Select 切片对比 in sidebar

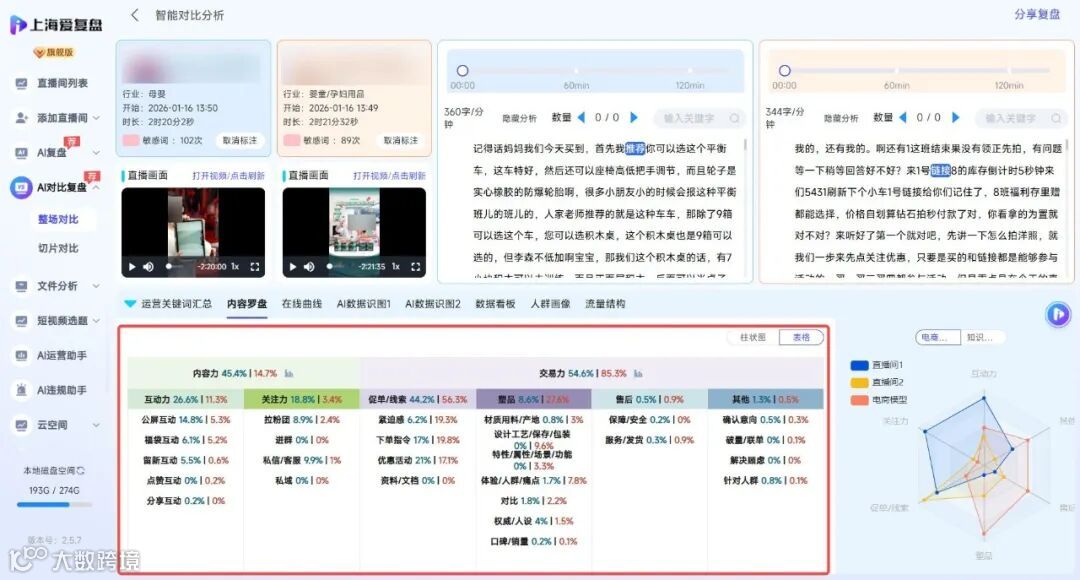pyautogui.click(x=58, y=248)
